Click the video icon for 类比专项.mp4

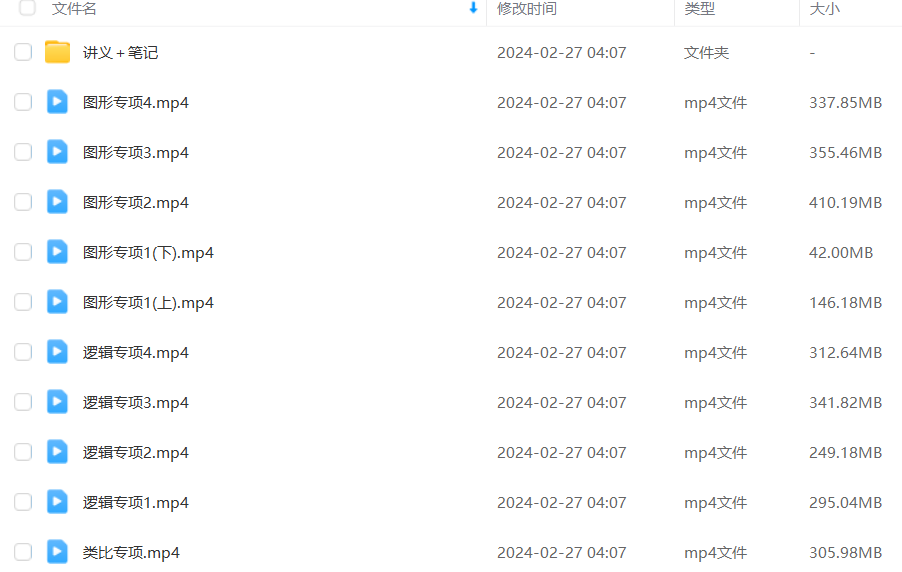[x=57, y=552]
